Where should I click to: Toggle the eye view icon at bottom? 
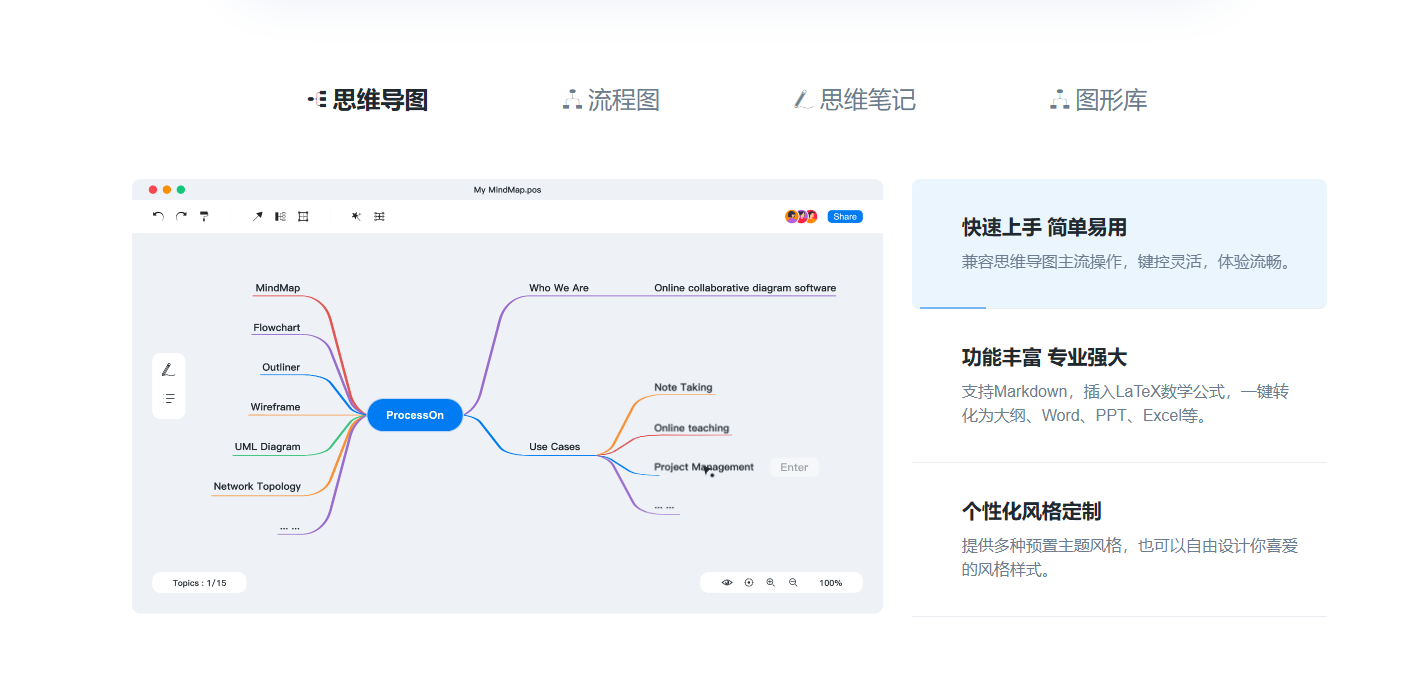point(727,583)
